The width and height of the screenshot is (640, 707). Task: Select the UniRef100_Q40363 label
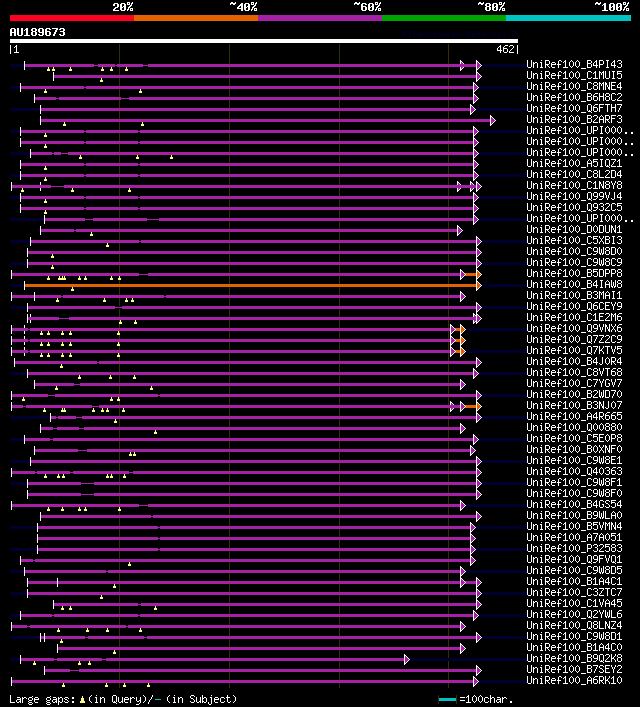click(x=574, y=471)
